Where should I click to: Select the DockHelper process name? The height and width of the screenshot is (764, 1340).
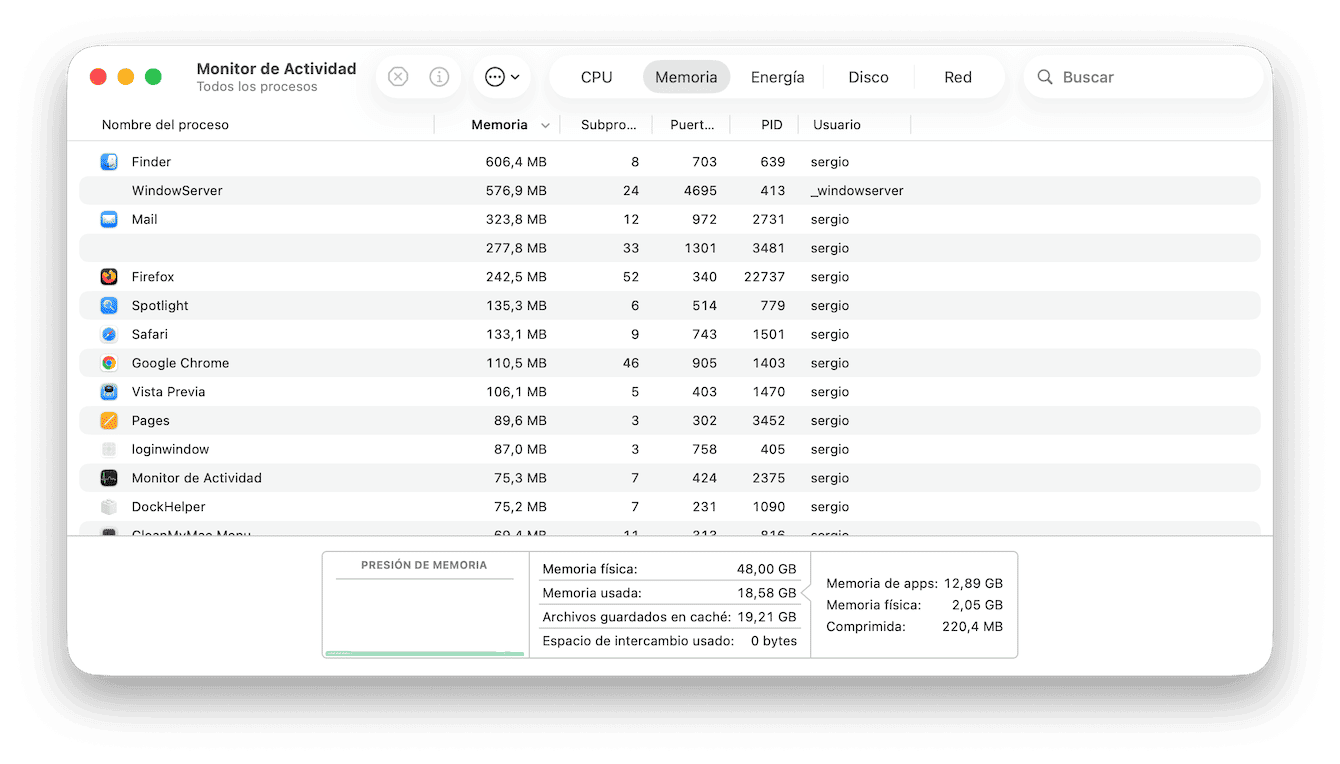[168, 507]
